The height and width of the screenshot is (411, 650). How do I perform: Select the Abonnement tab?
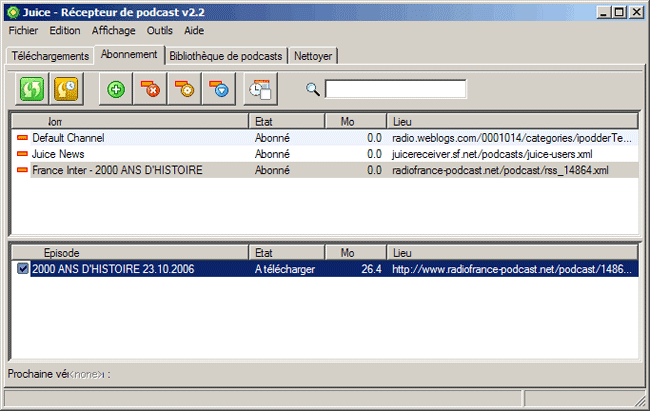pos(129,54)
